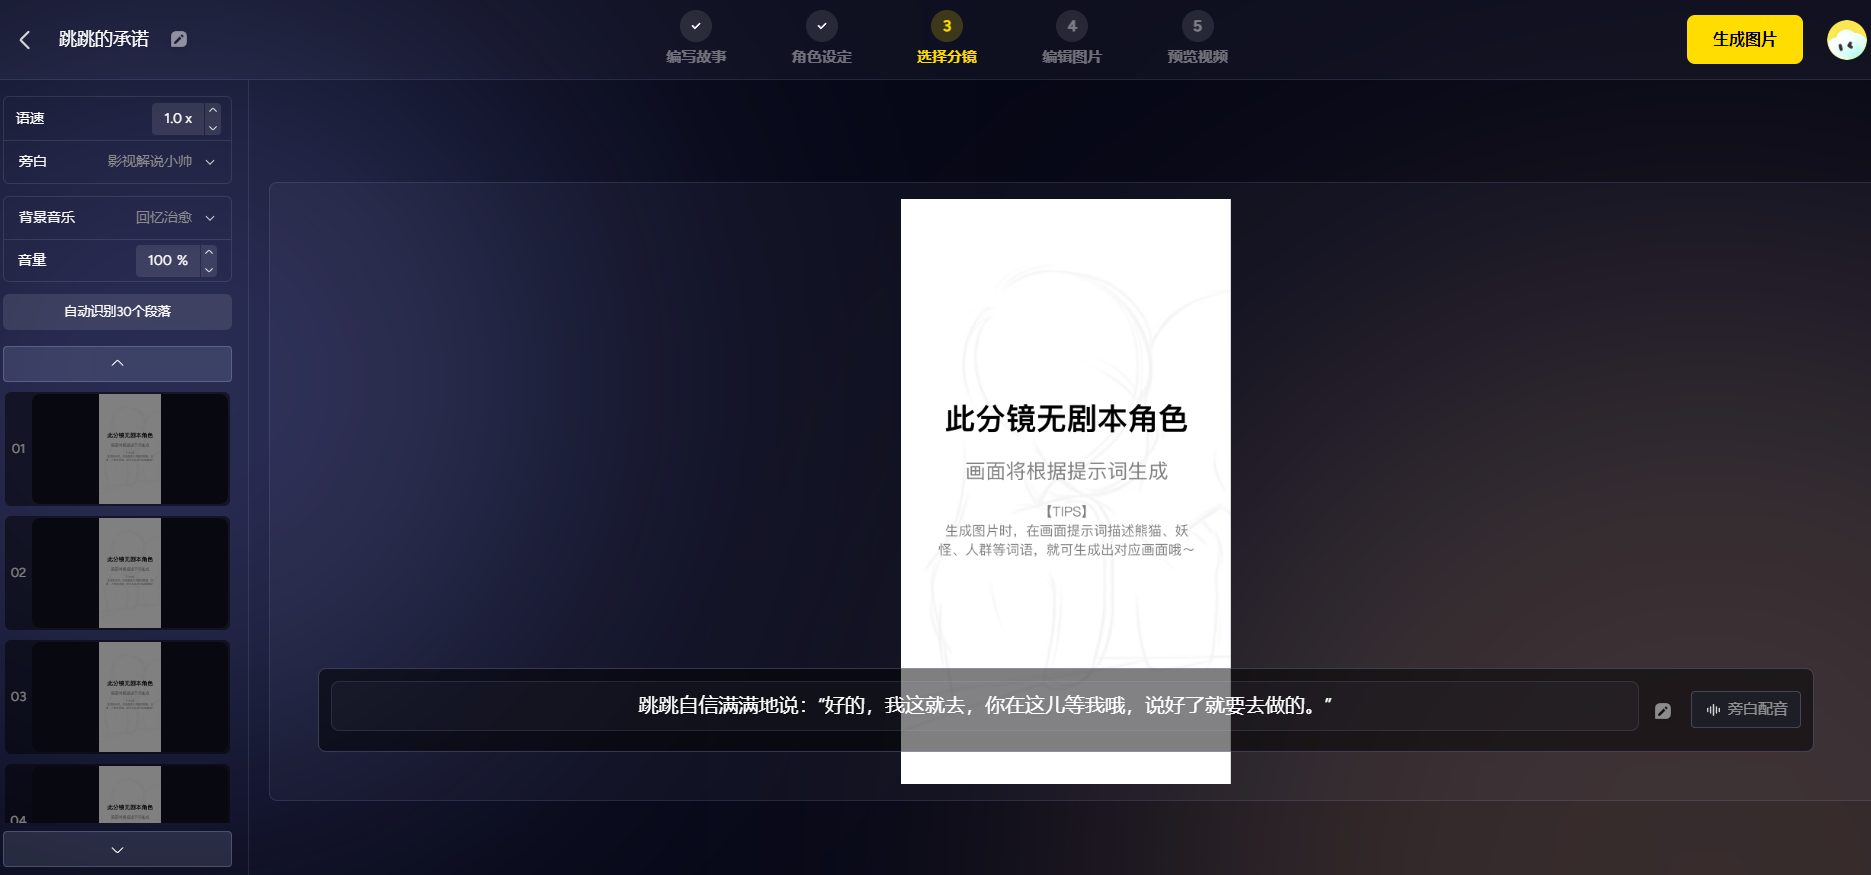
Task: Click the subtitle edit pencil icon
Action: [1663, 710]
